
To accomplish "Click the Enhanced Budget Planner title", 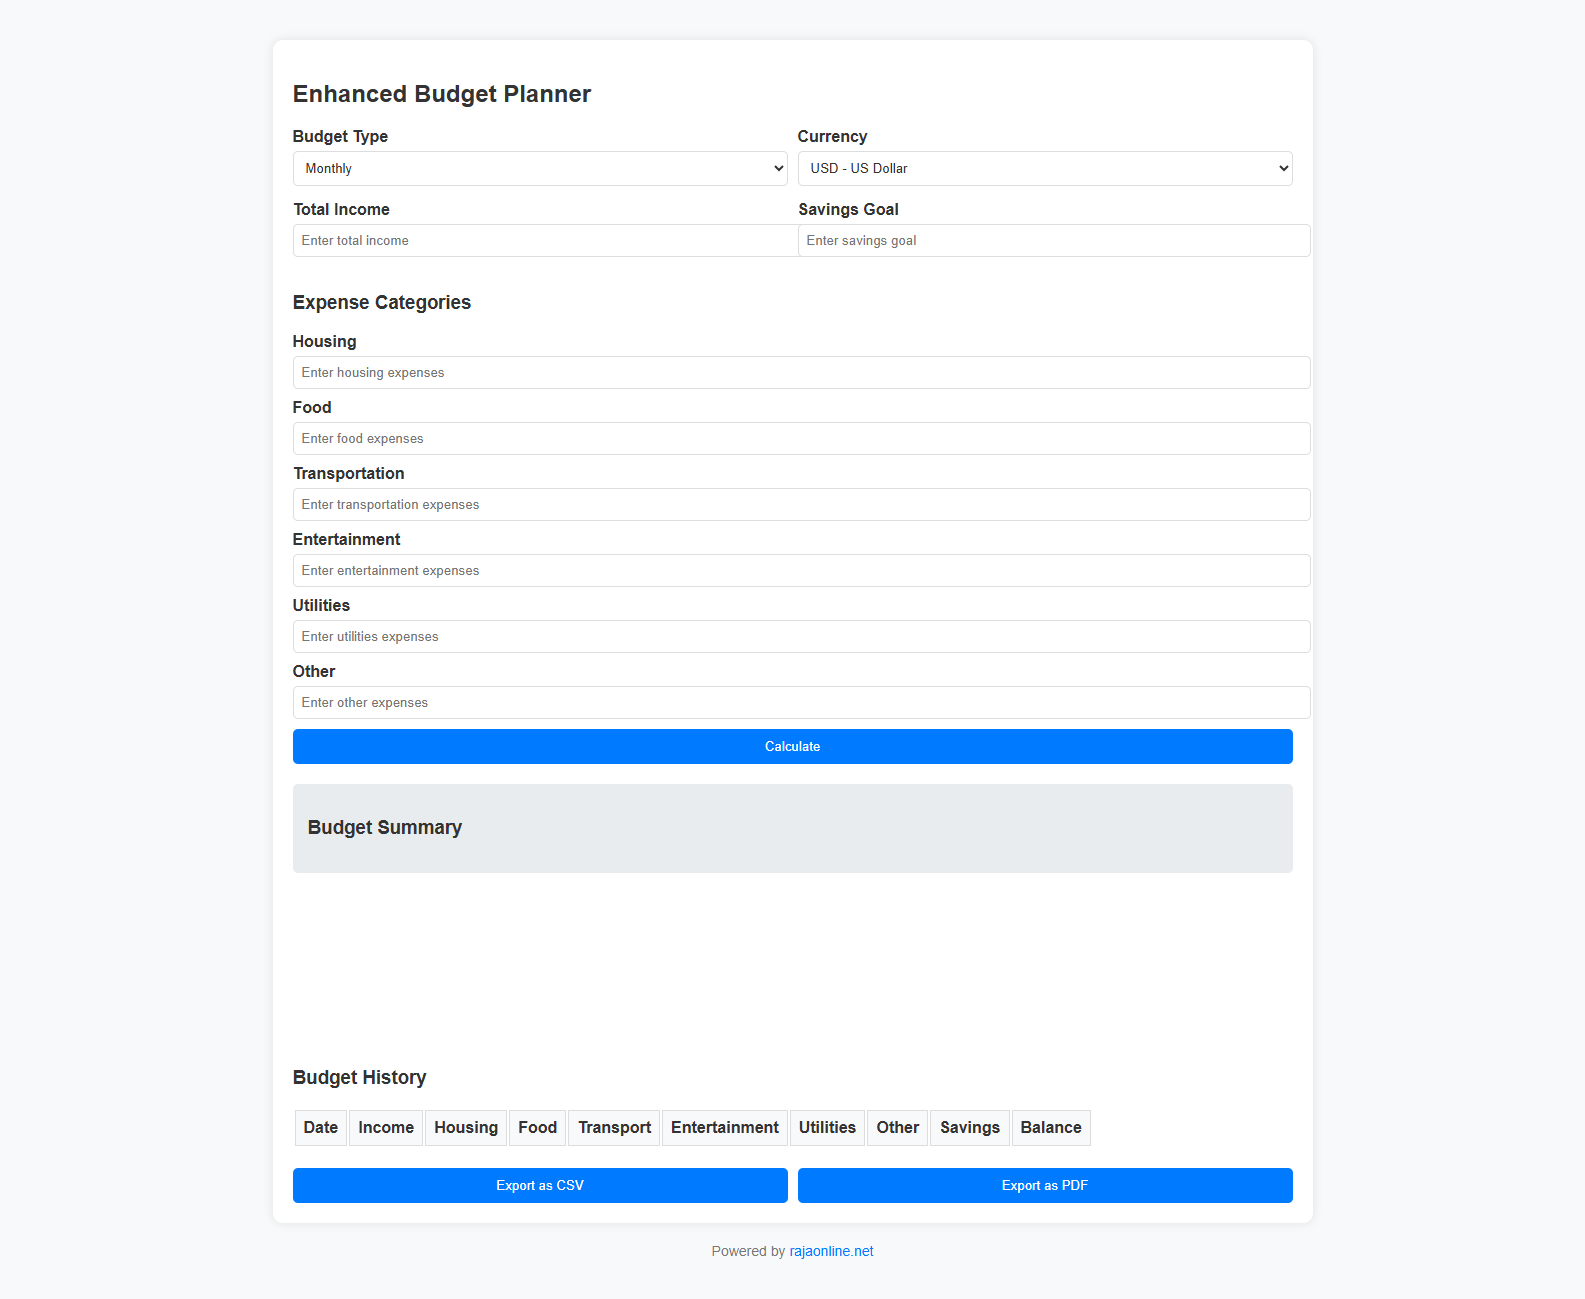I will point(442,94).
